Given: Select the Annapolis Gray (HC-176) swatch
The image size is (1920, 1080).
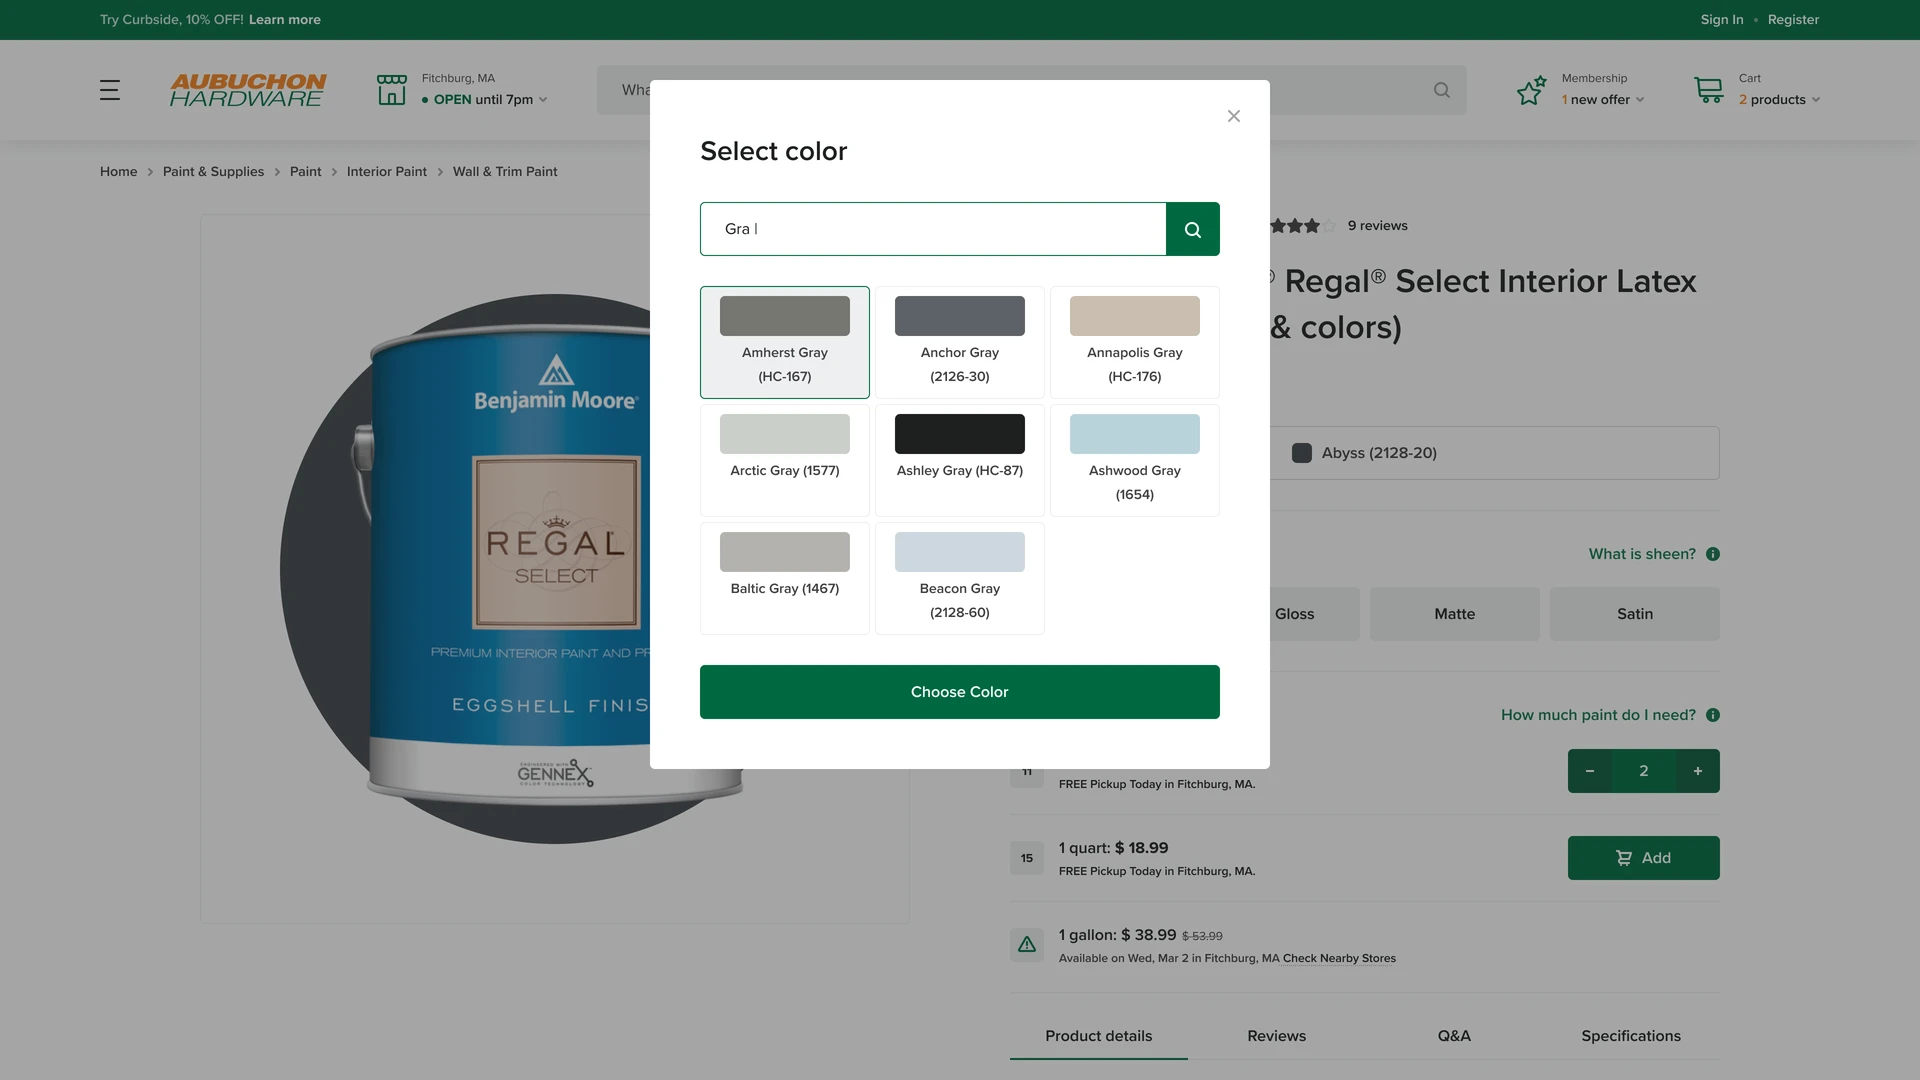Looking at the screenshot, I should tap(1135, 342).
